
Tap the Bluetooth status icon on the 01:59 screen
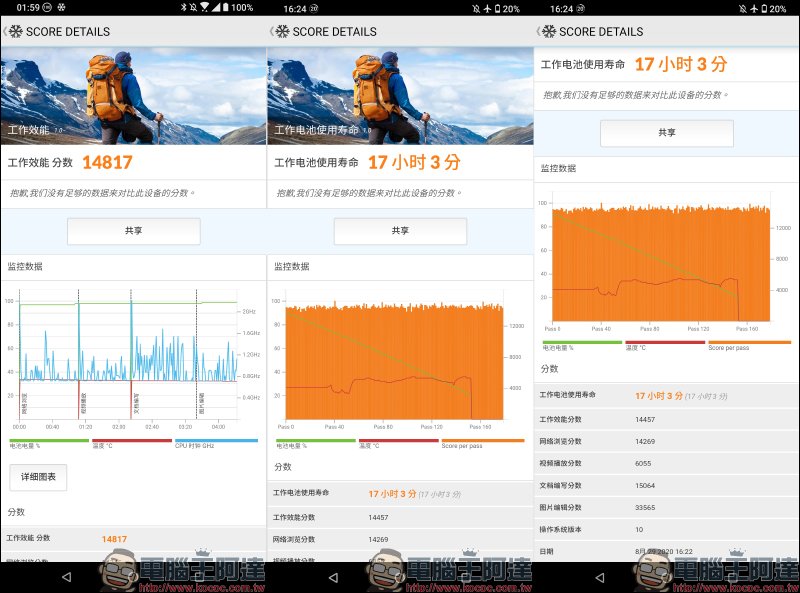pyautogui.click(x=183, y=8)
